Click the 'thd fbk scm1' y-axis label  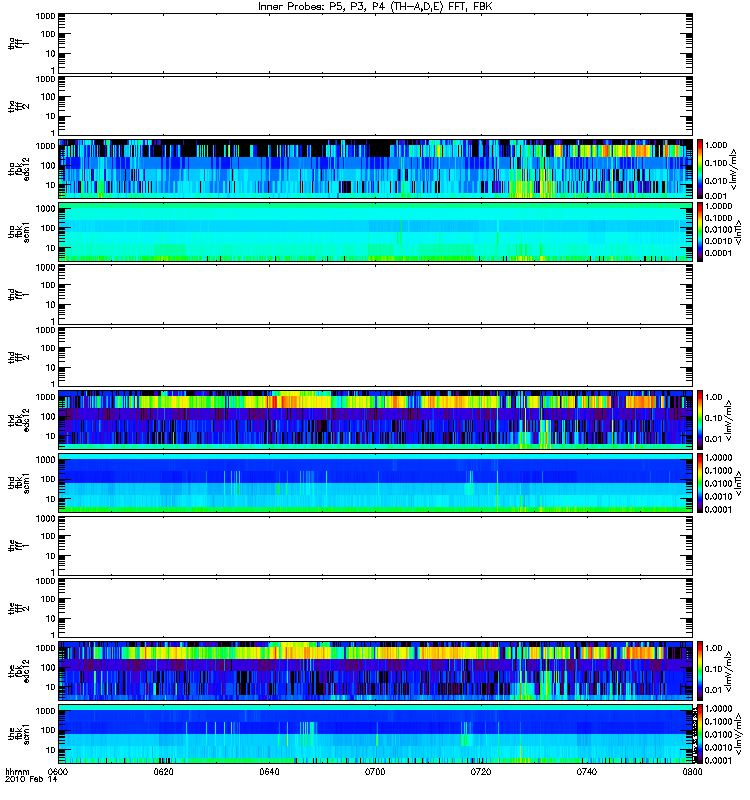(x=19, y=483)
